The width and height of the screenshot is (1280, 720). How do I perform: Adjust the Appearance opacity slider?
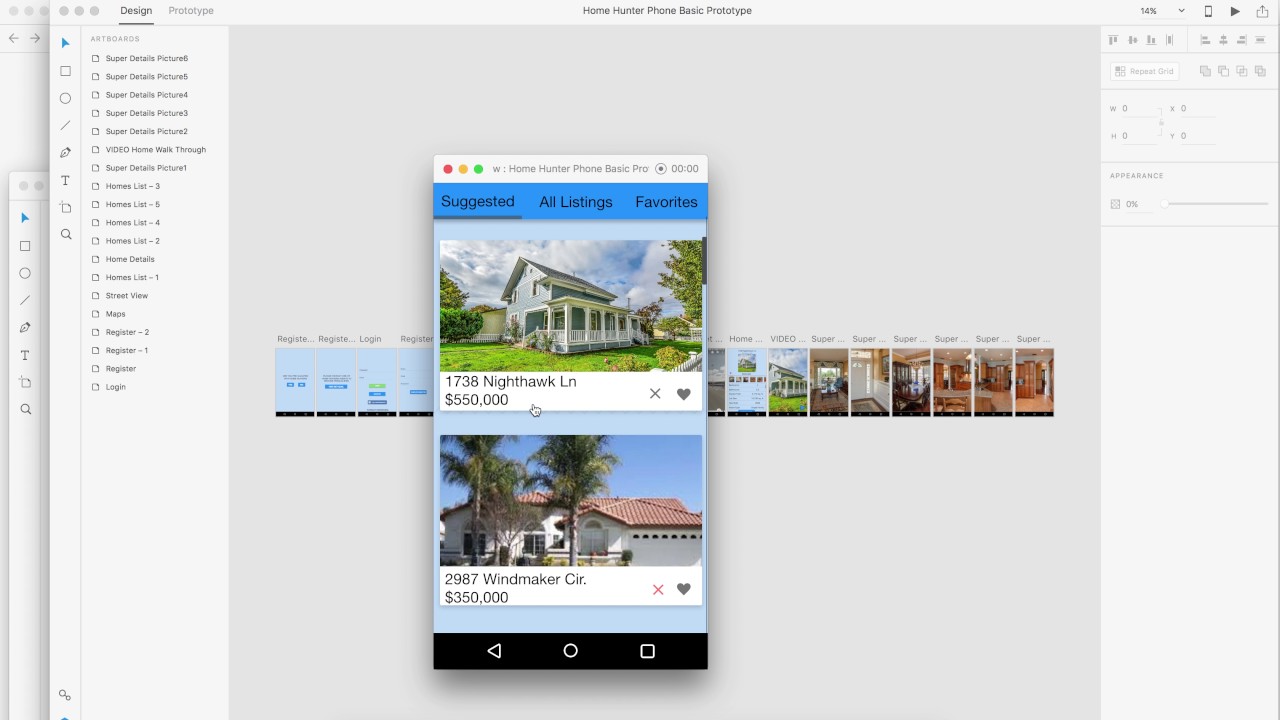1216,204
